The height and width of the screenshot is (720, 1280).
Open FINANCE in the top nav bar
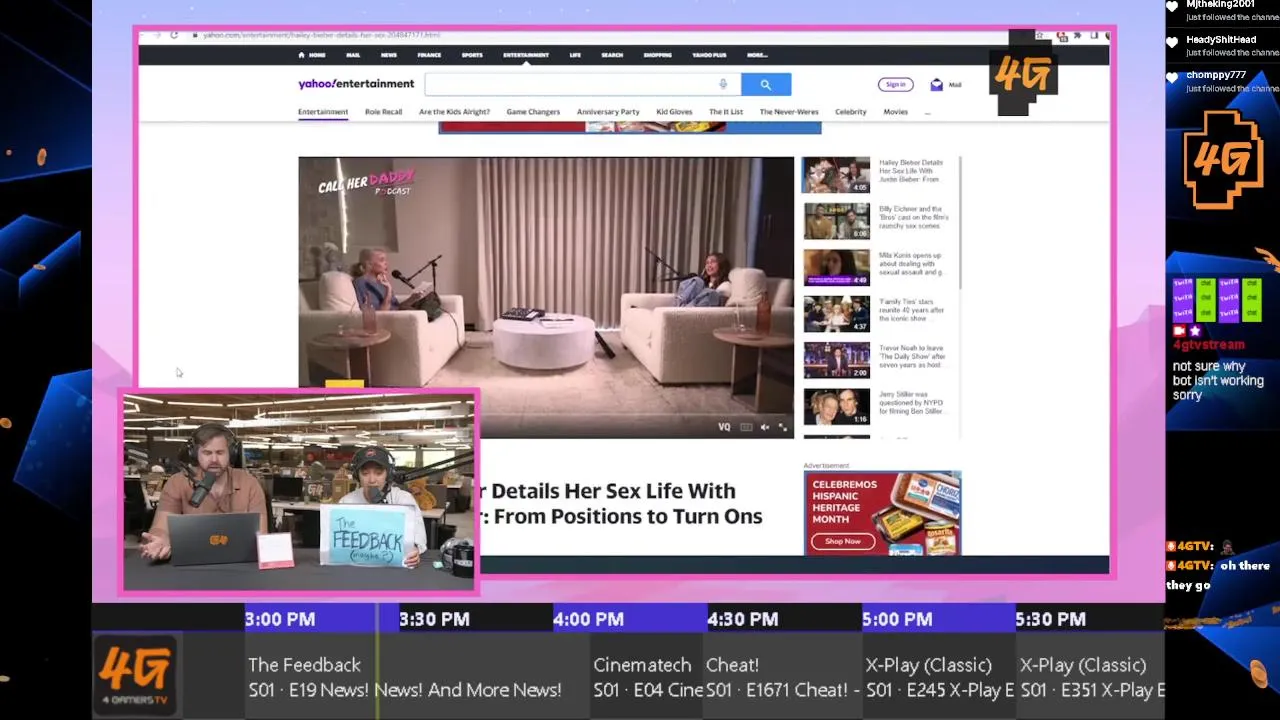point(429,55)
